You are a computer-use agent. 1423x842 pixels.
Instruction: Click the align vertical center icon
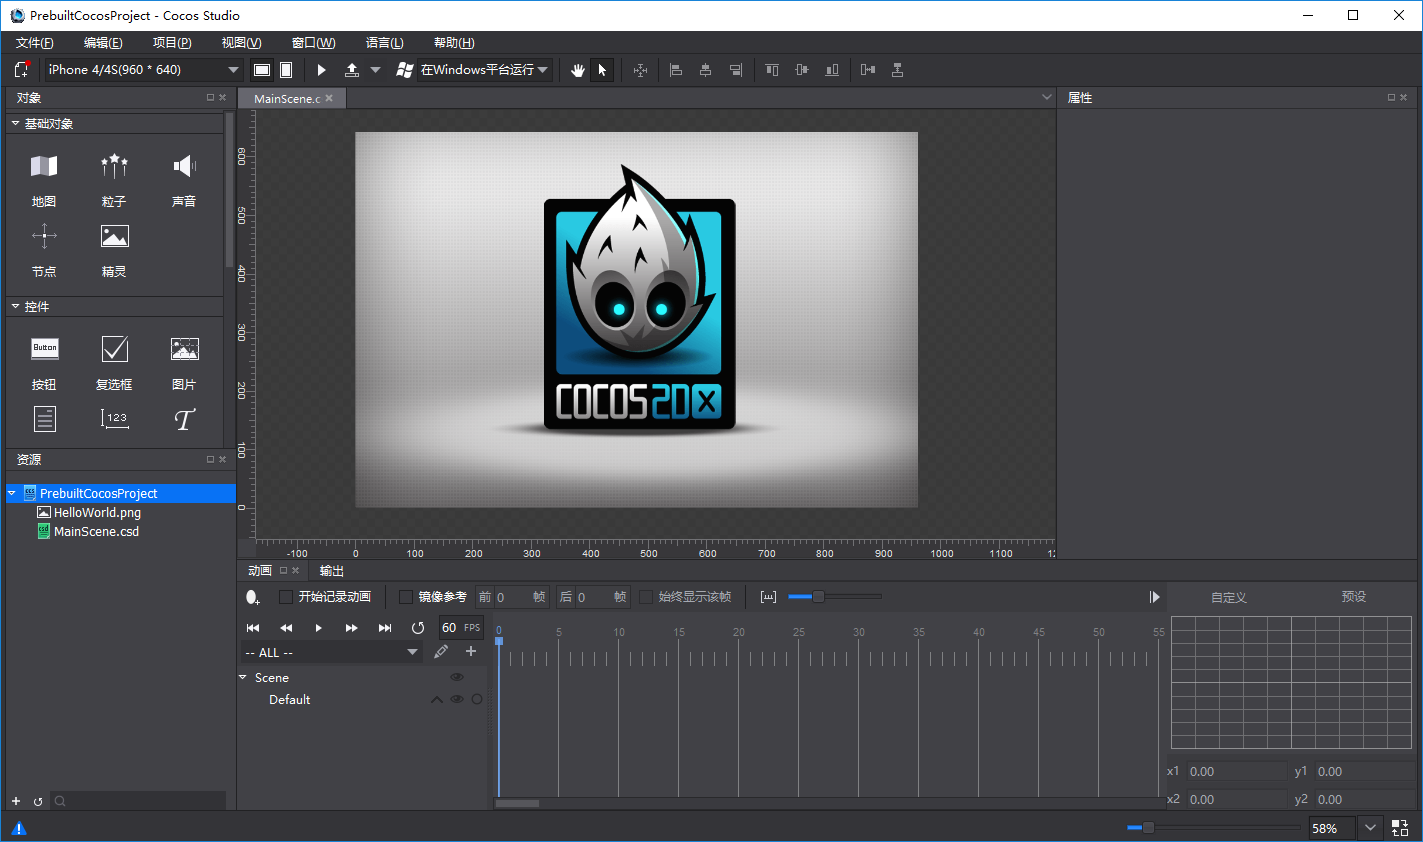[802, 70]
